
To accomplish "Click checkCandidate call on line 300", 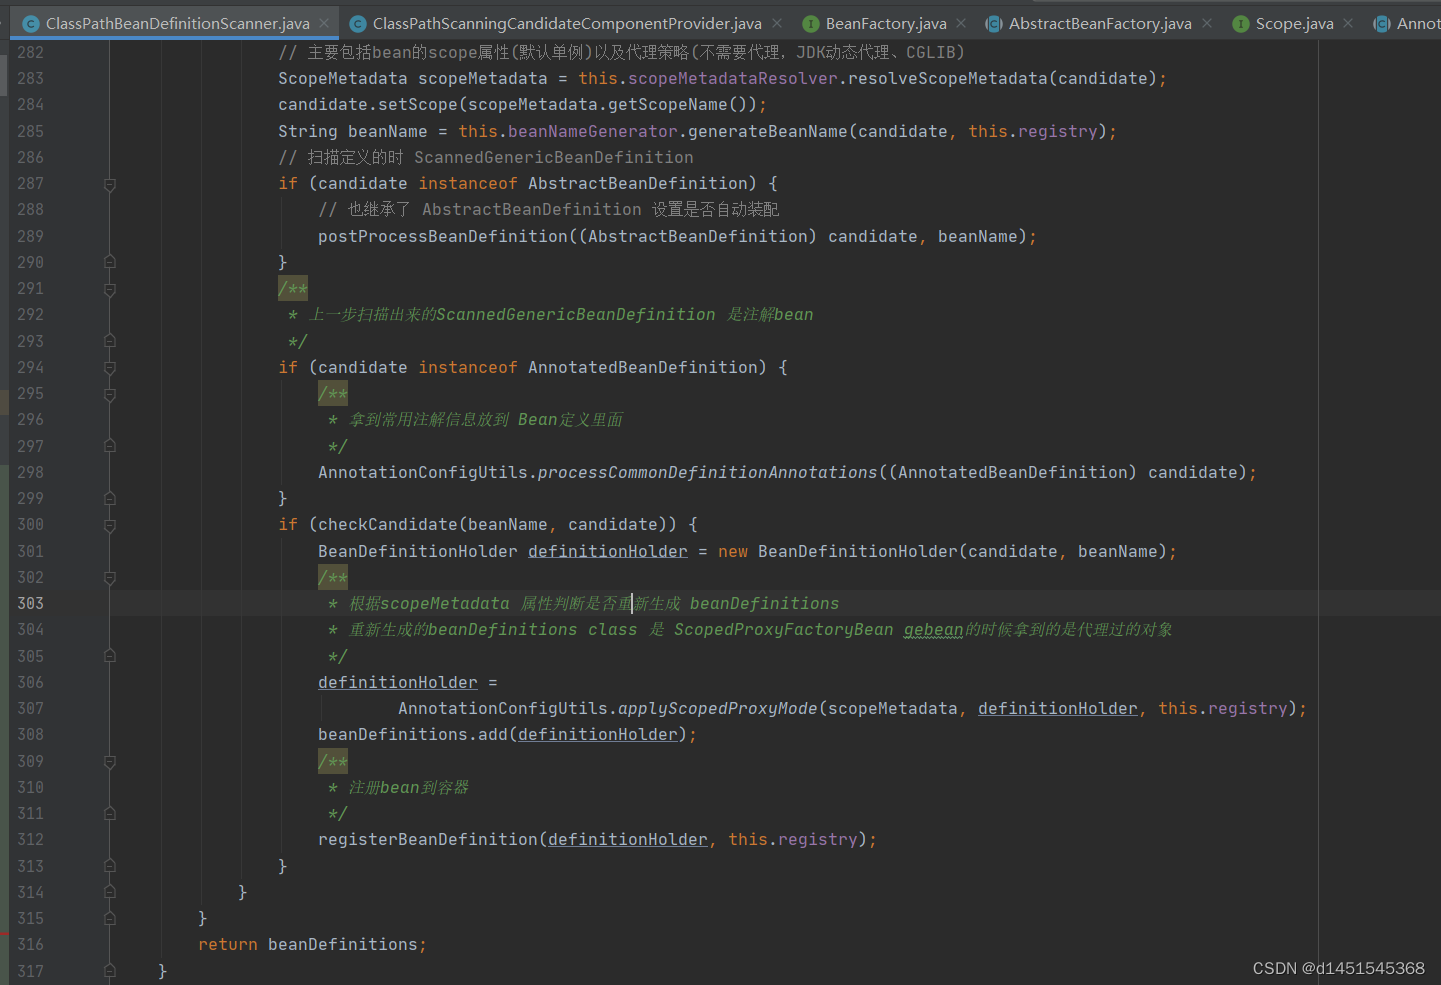I will click(x=388, y=524).
